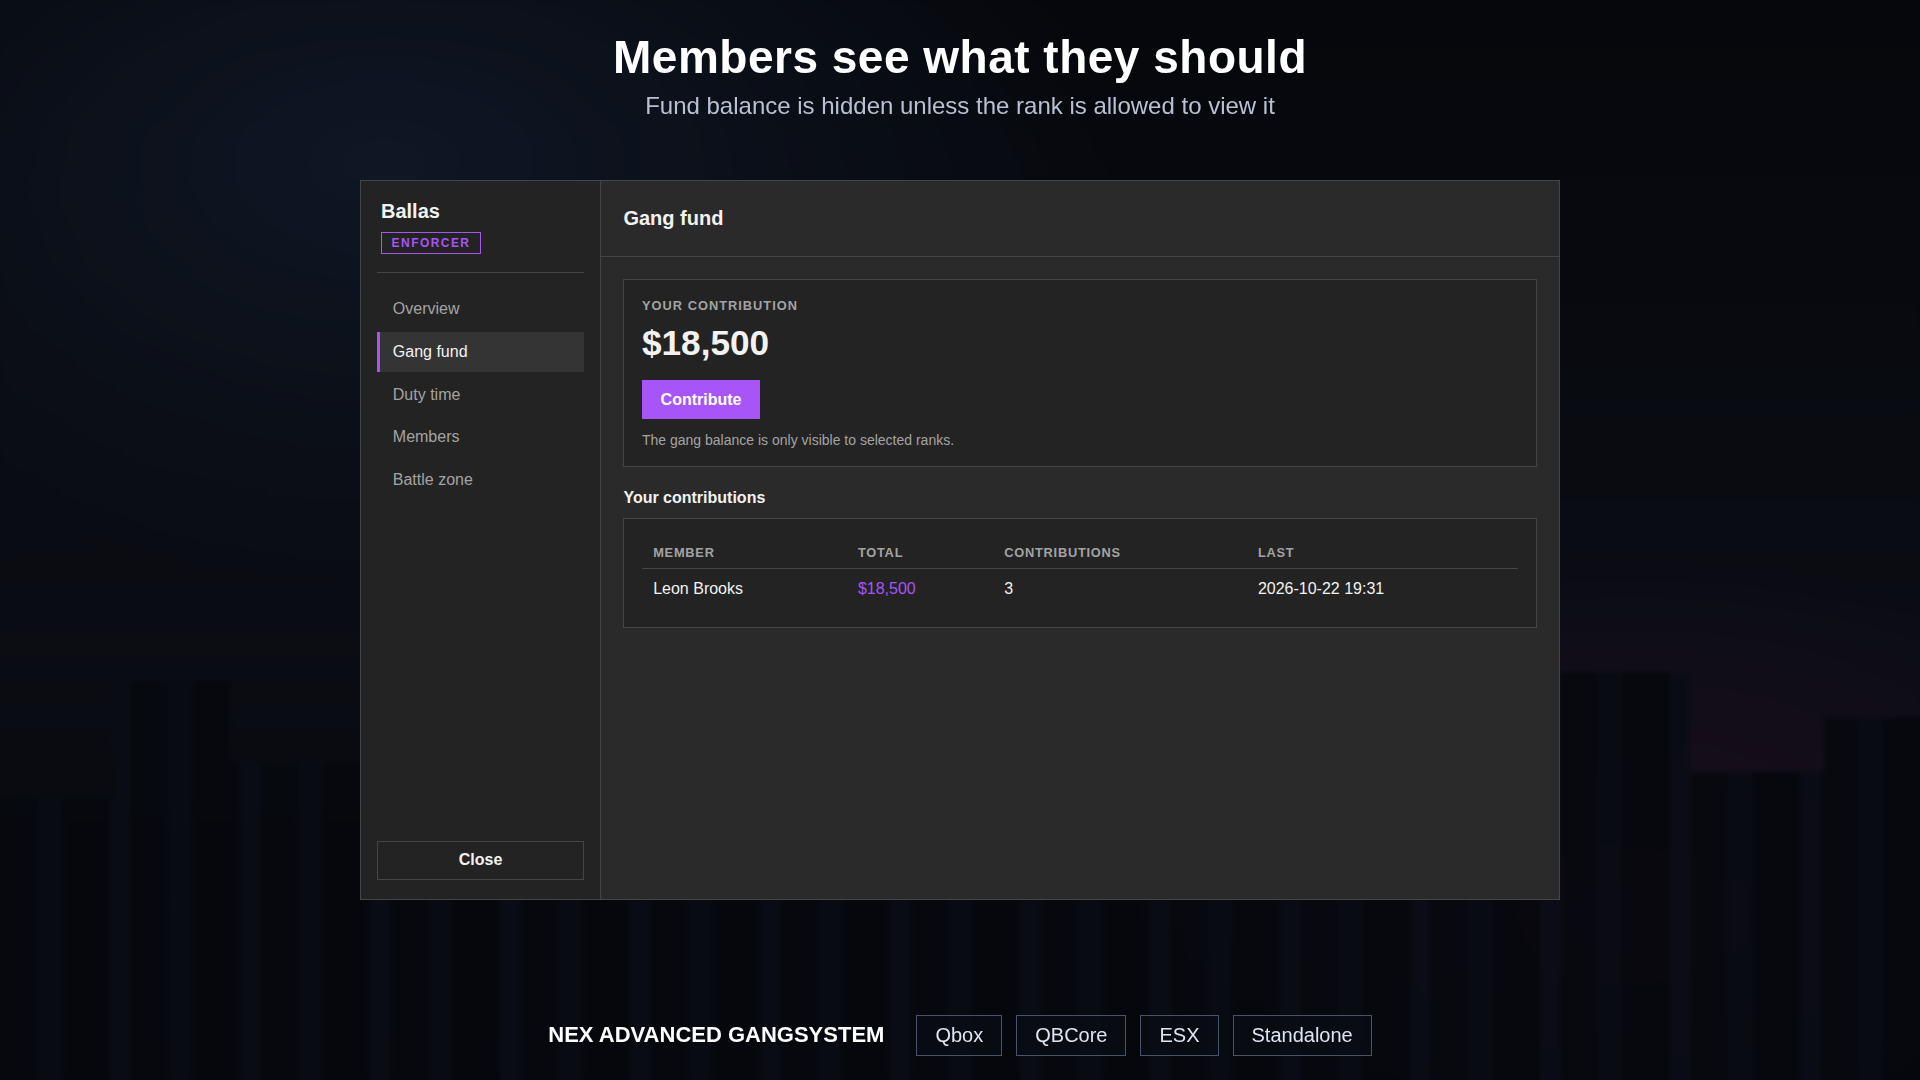Select Gang fund in sidebar
Screen dimensions: 1920x1080
click(x=480, y=352)
